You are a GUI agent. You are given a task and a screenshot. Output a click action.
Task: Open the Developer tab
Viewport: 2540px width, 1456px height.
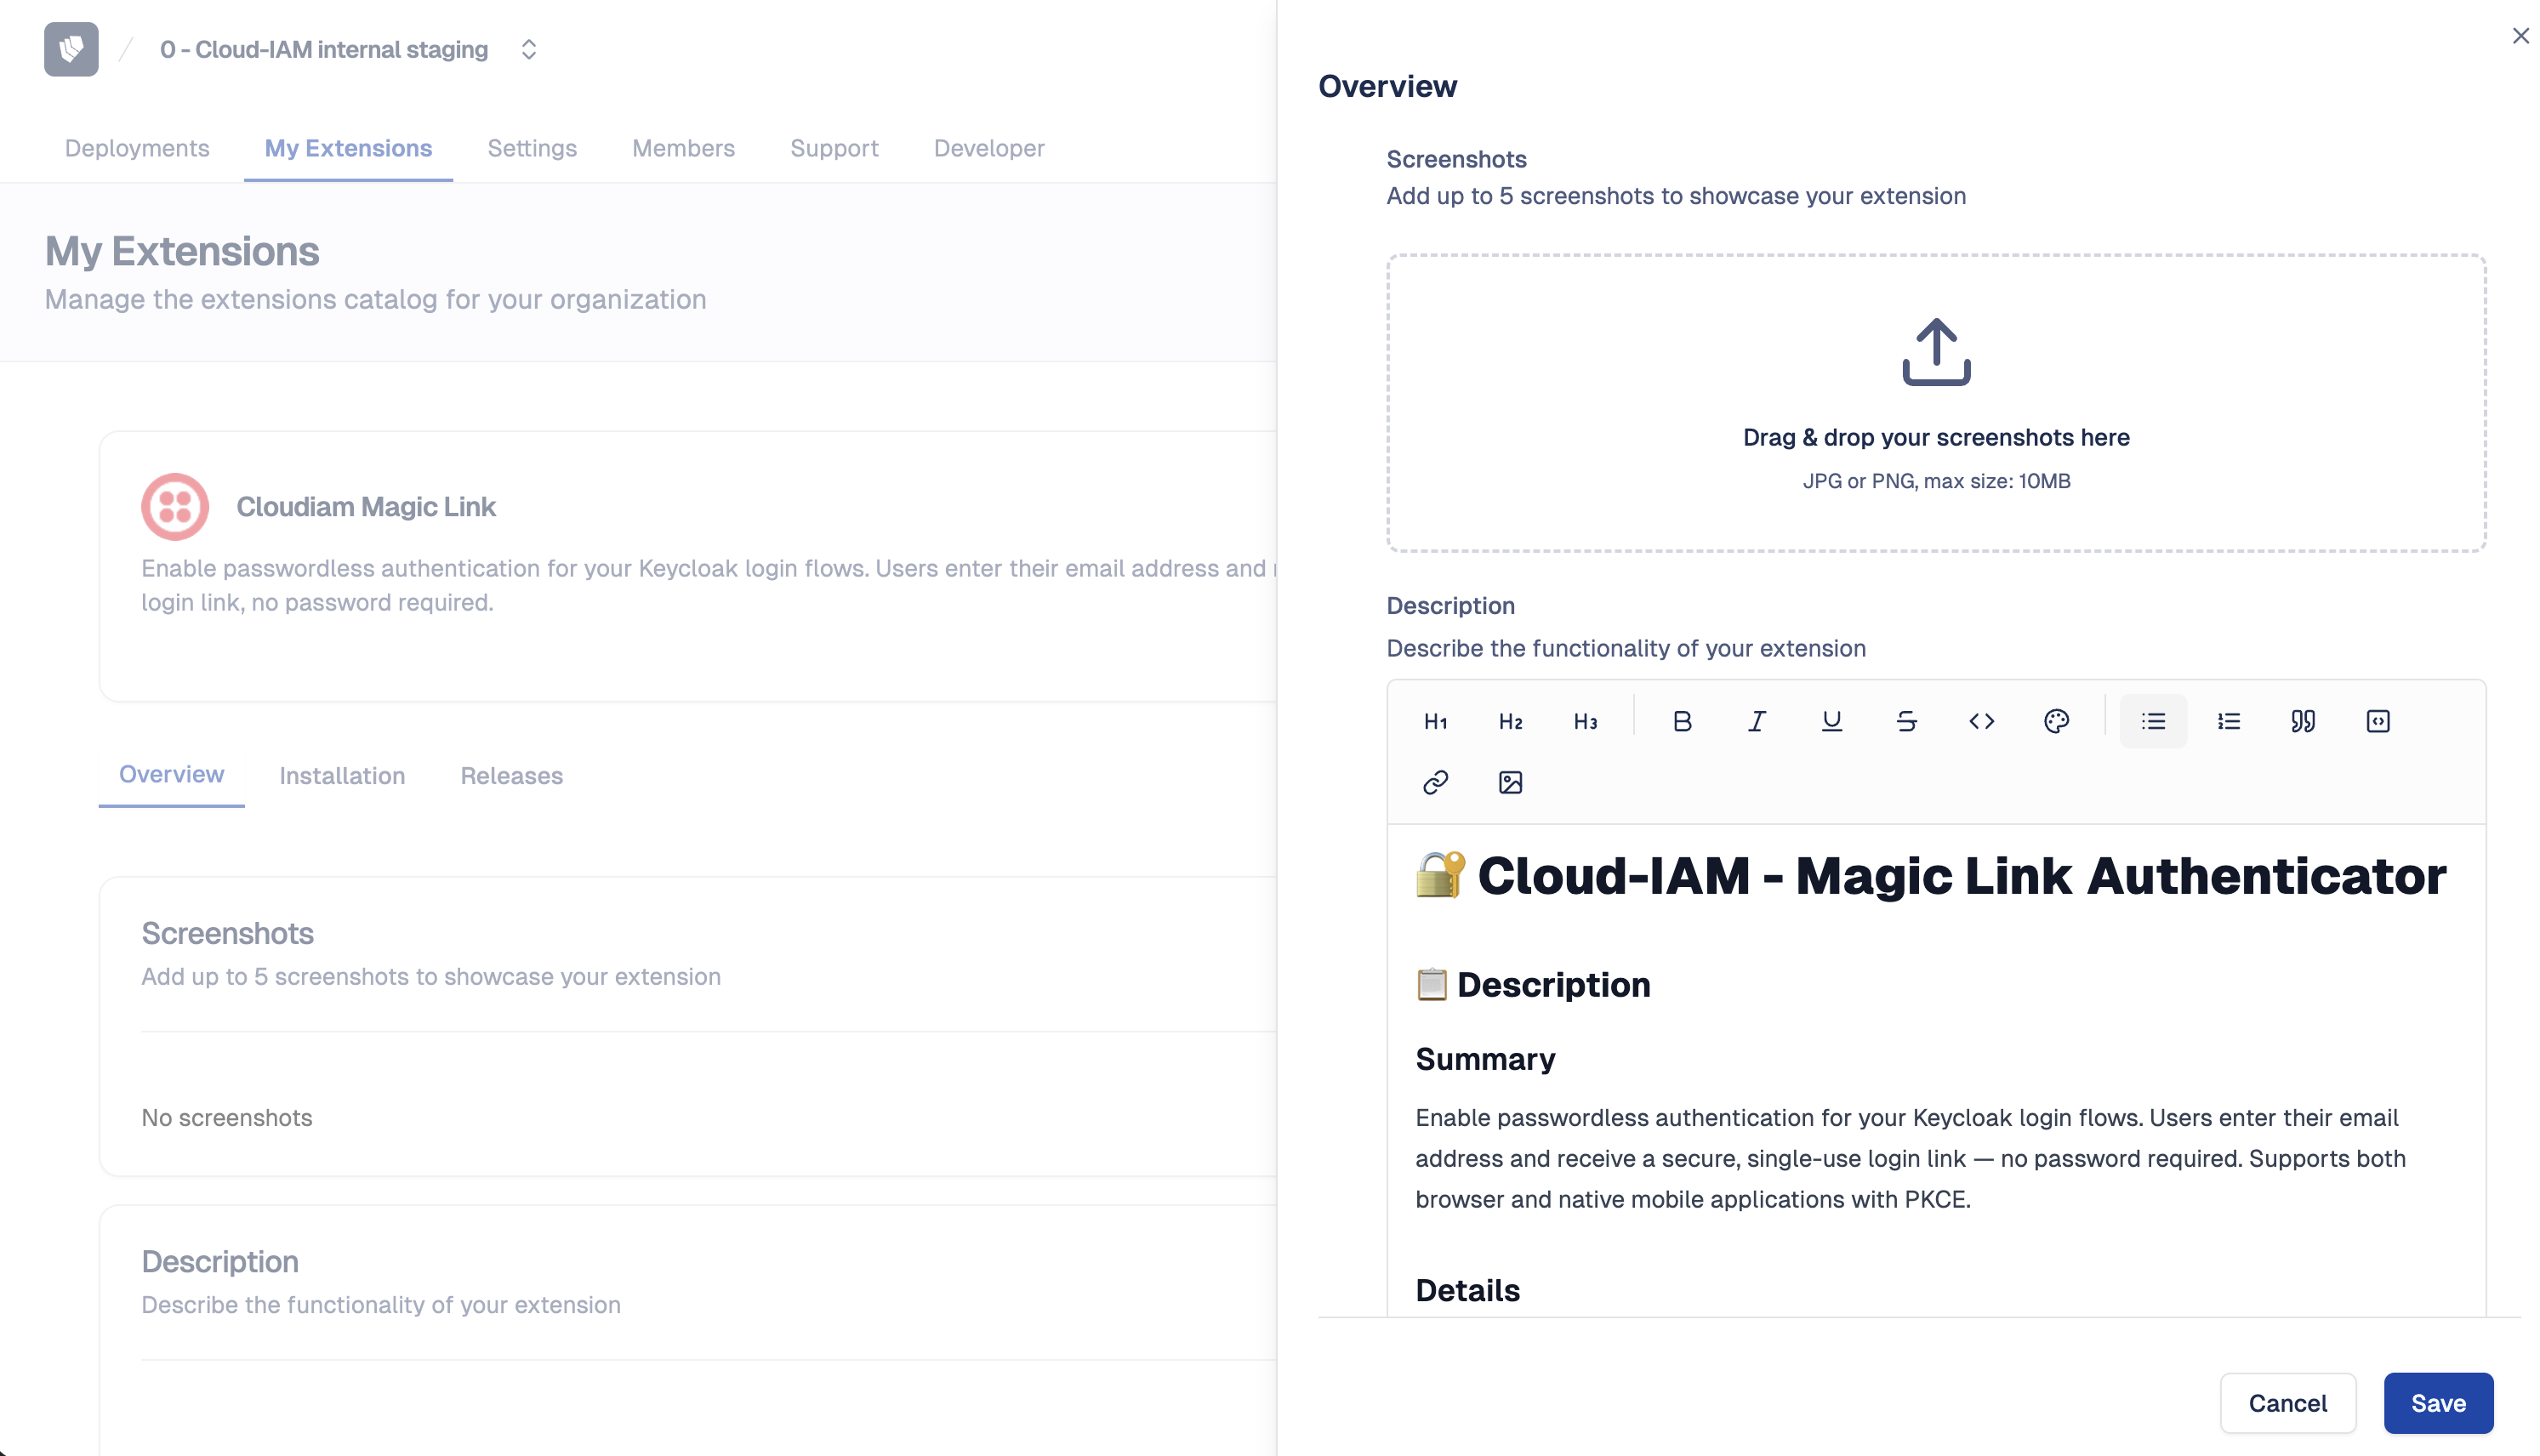point(988,148)
